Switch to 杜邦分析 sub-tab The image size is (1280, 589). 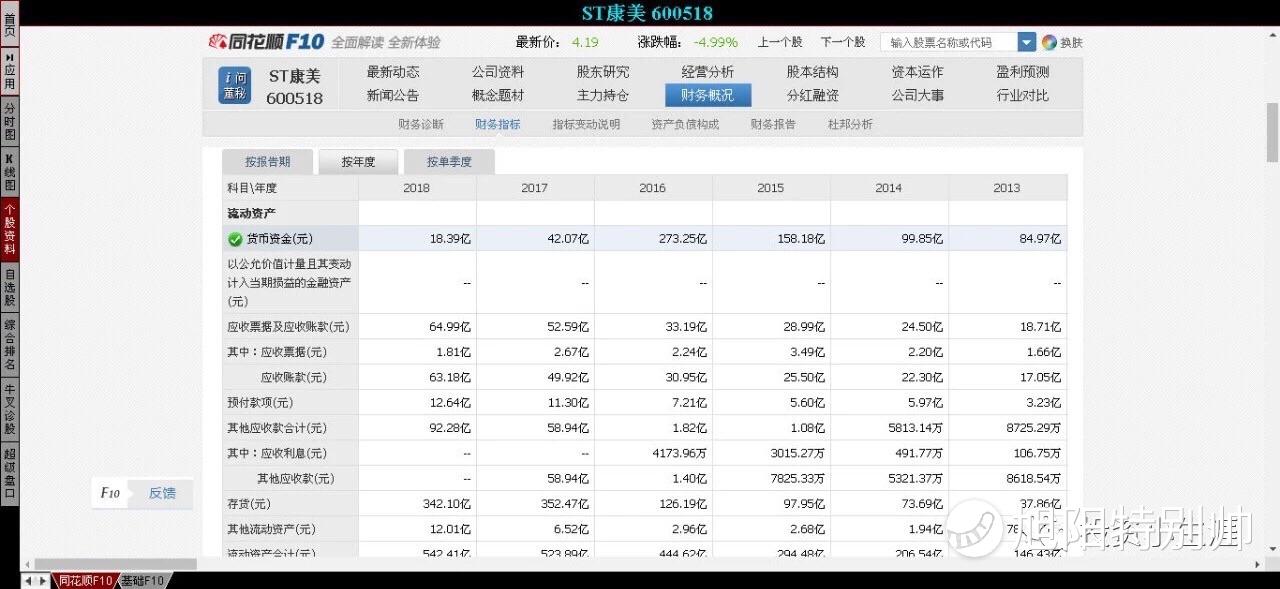click(851, 124)
